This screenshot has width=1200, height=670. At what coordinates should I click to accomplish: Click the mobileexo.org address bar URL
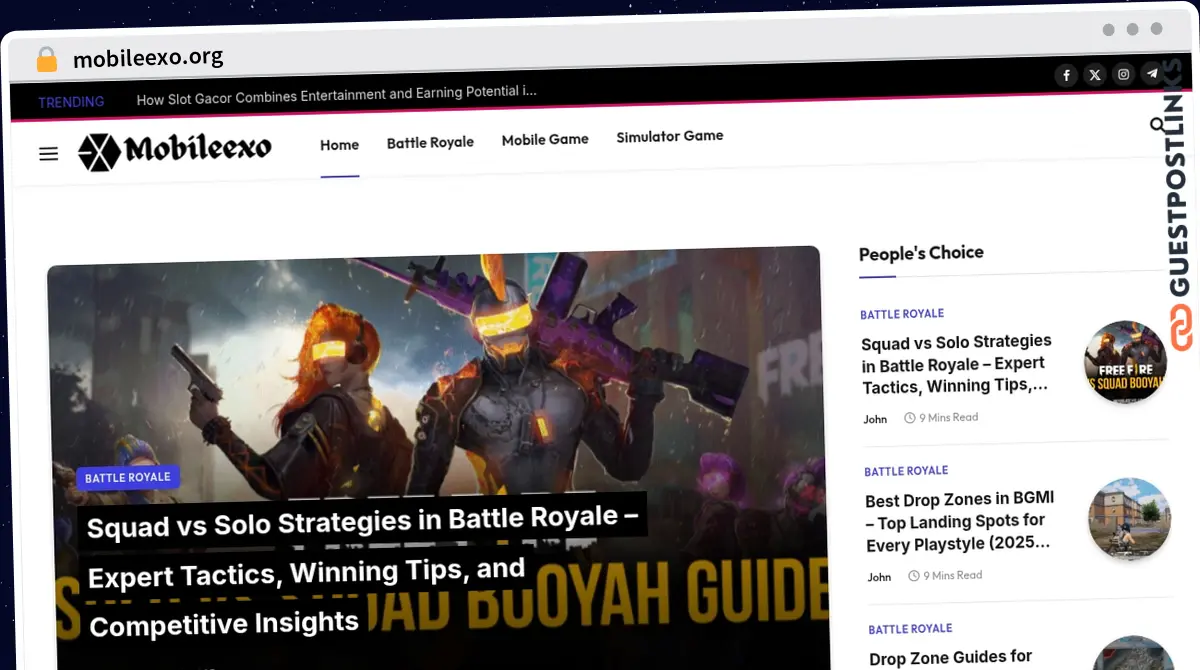(148, 58)
